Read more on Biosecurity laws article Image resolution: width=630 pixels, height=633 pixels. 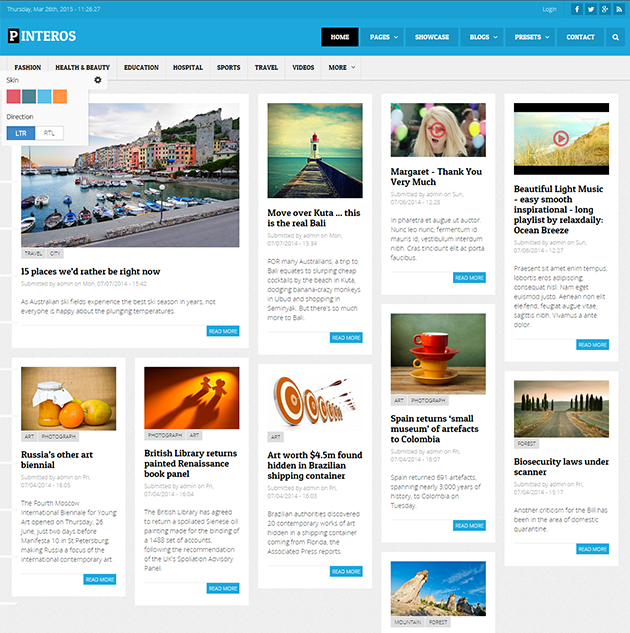(x=592, y=548)
